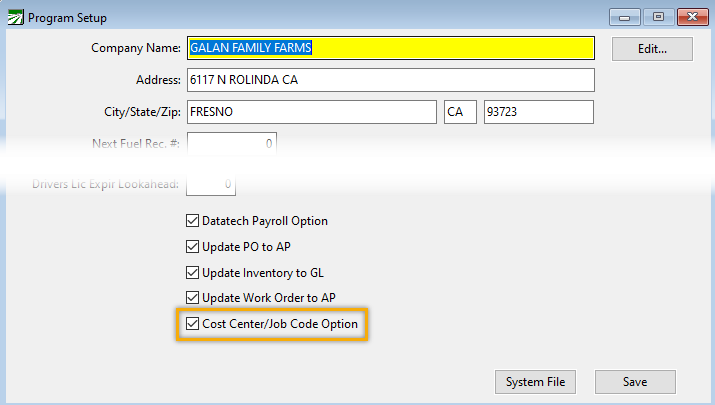Toggle the Update PO to AP checkbox
The width and height of the screenshot is (715, 405).
click(193, 247)
